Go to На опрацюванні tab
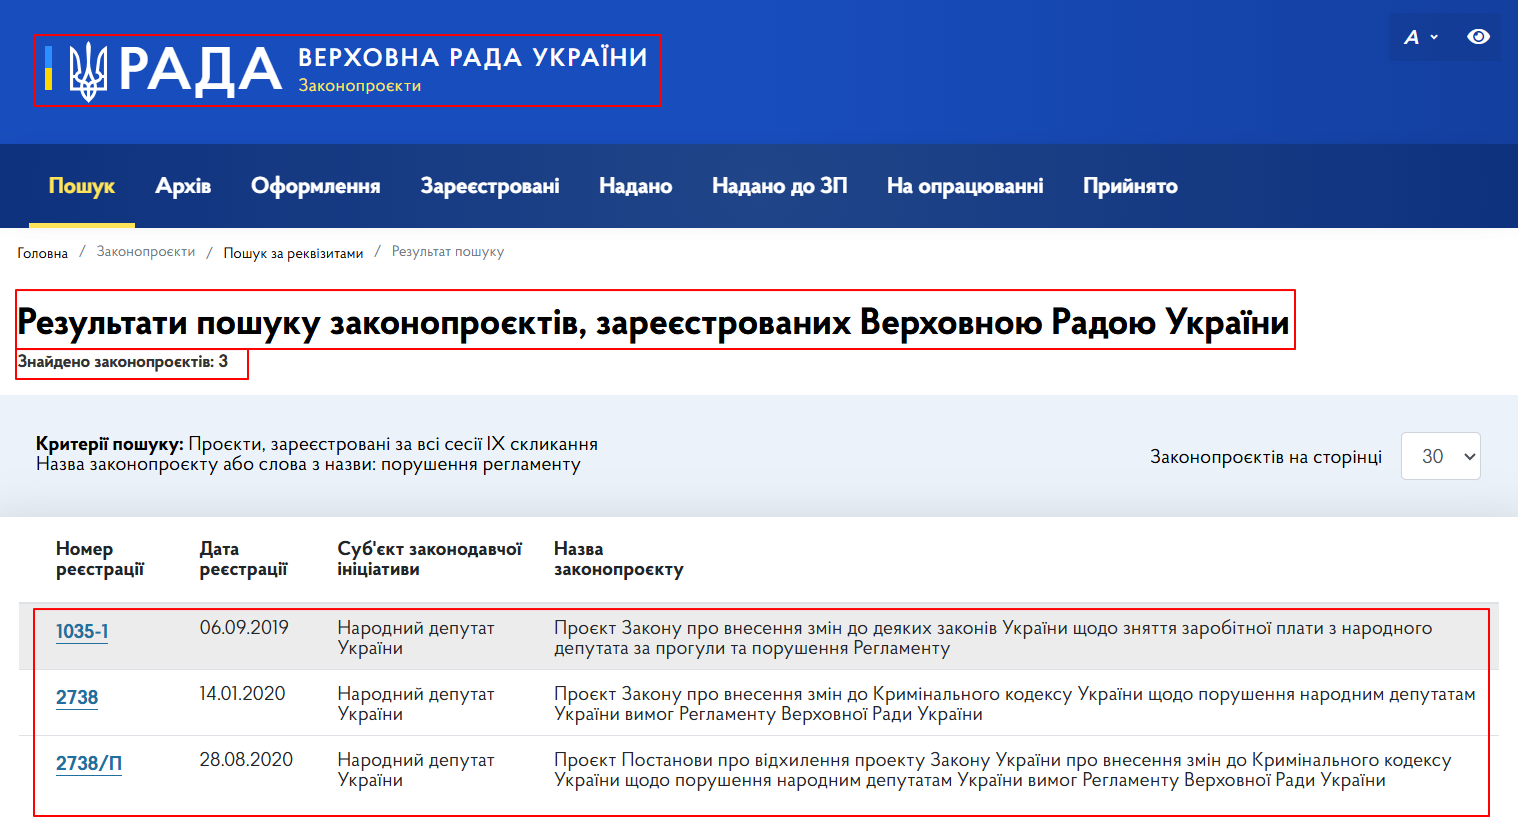Screen dimensions: 1518x825 [x=965, y=186]
